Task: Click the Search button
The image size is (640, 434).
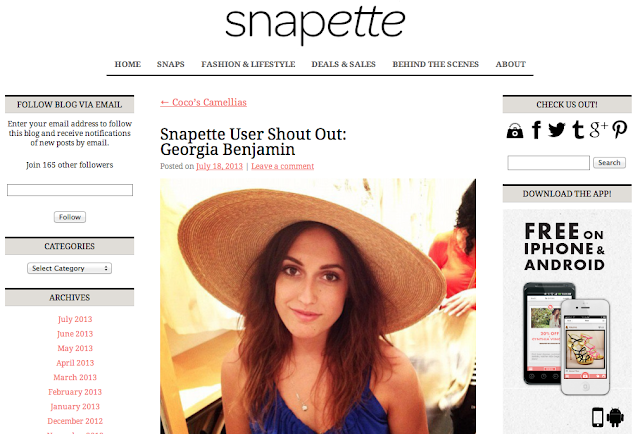Action: (609, 162)
